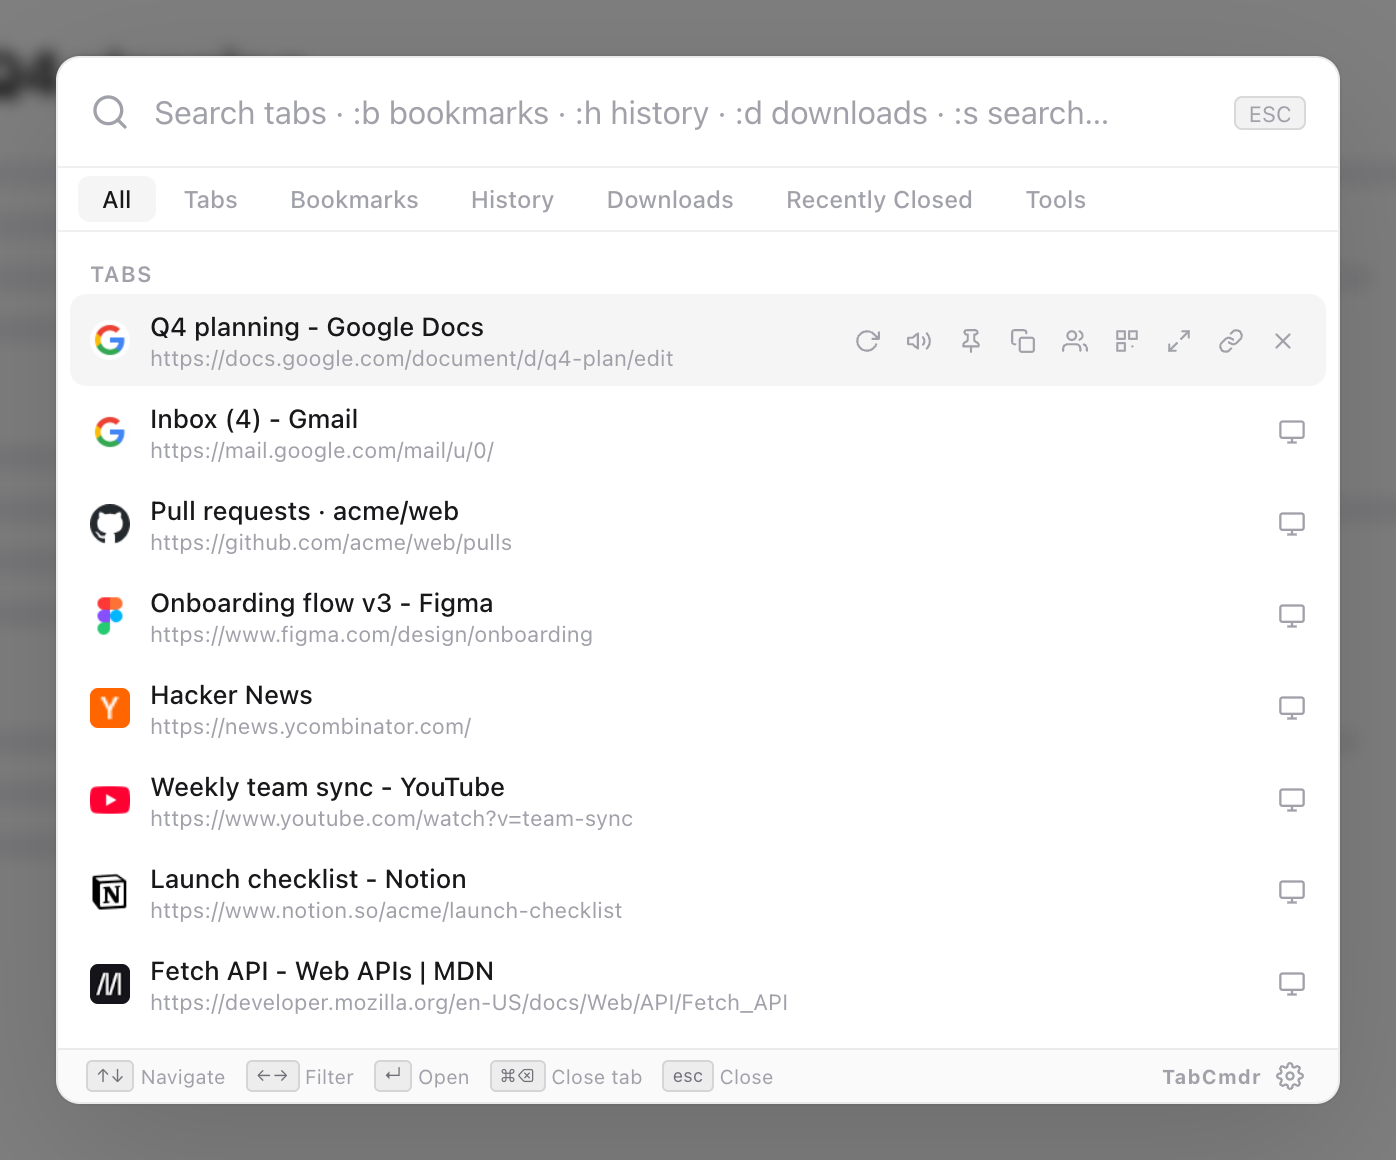This screenshot has height=1160, width=1396.
Task: Focus the Search tabs input field
Action: 680,113
